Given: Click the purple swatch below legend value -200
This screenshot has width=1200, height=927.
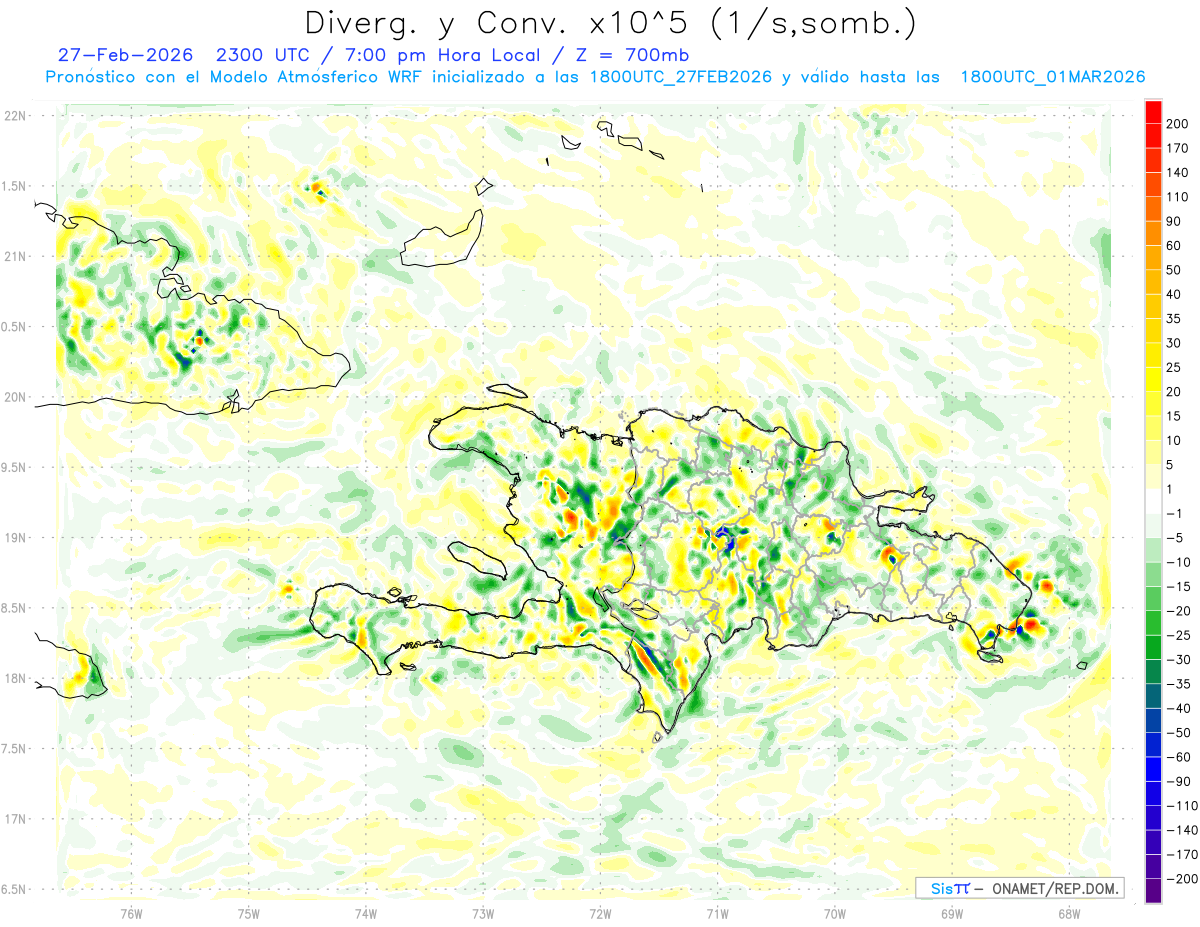Looking at the screenshot, I should pos(1154,890).
